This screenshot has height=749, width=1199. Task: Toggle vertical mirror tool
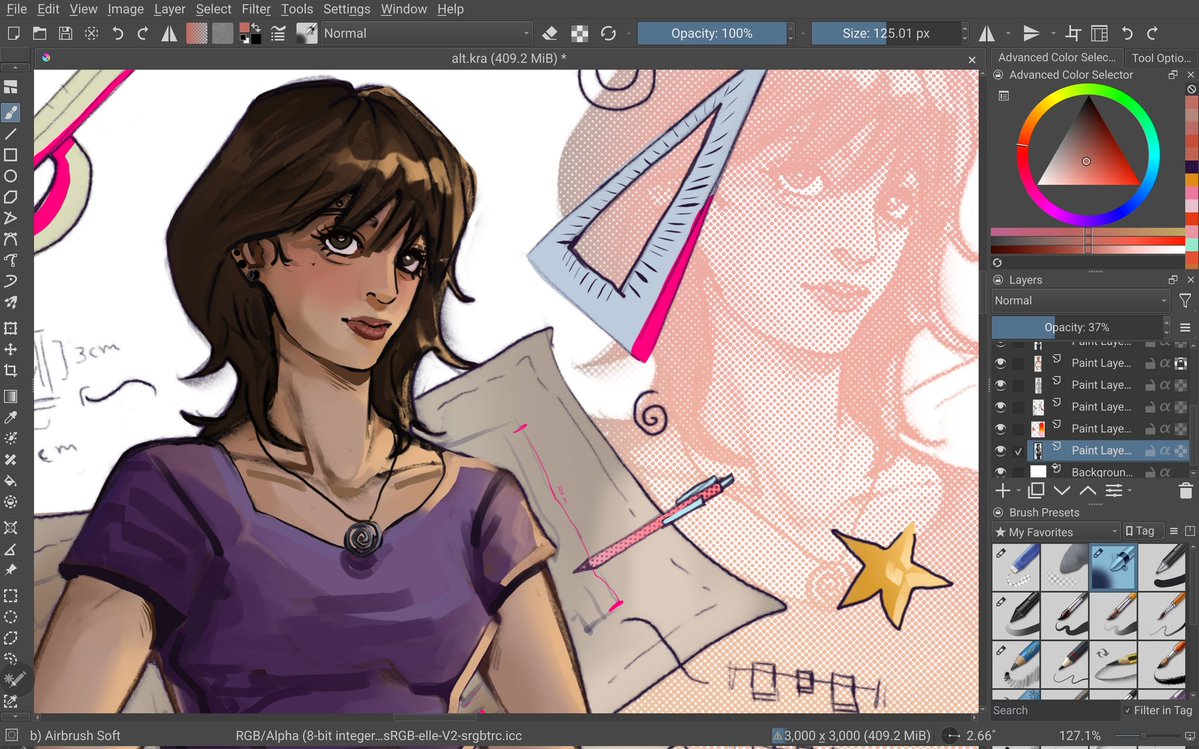pyautogui.click(x=1032, y=34)
